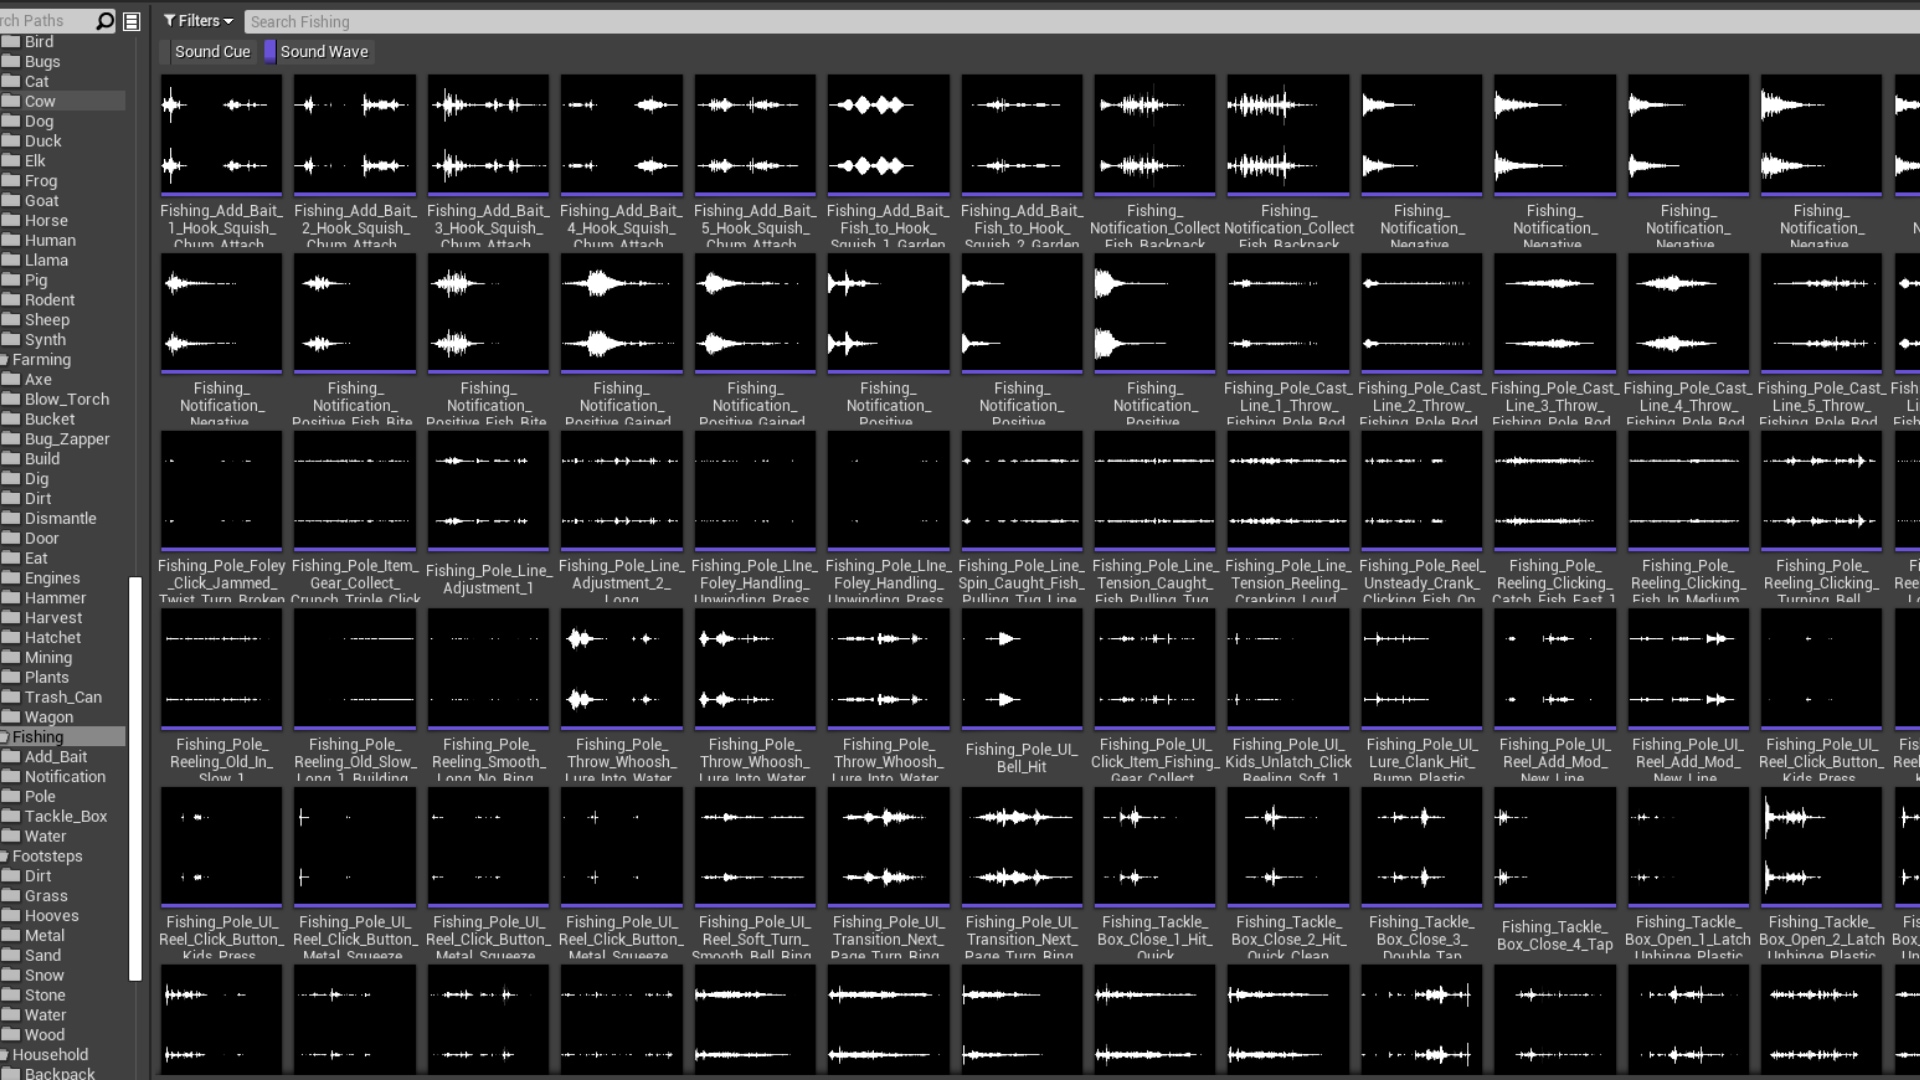Select the Cow folder icon
1920x1080 pixels.
(11, 101)
